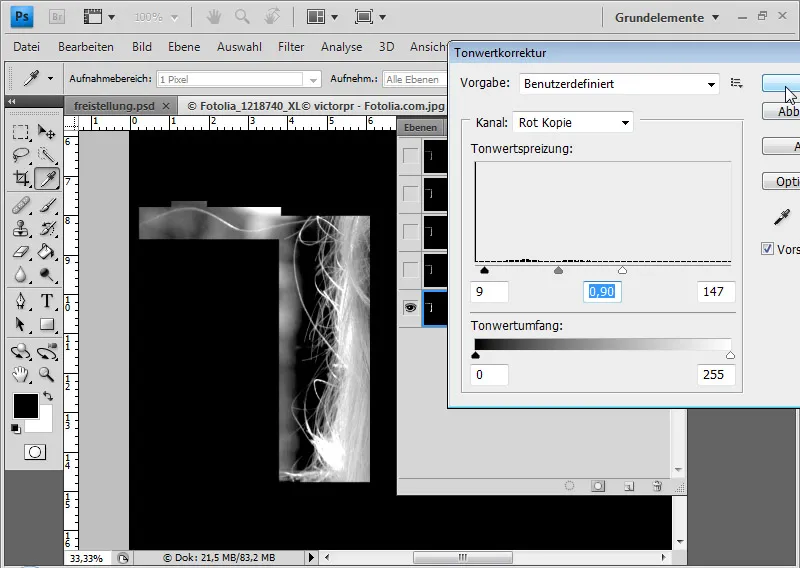This screenshot has width=800, height=568.
Task: Select the Blur droplet tool
Action: (20, 275)
